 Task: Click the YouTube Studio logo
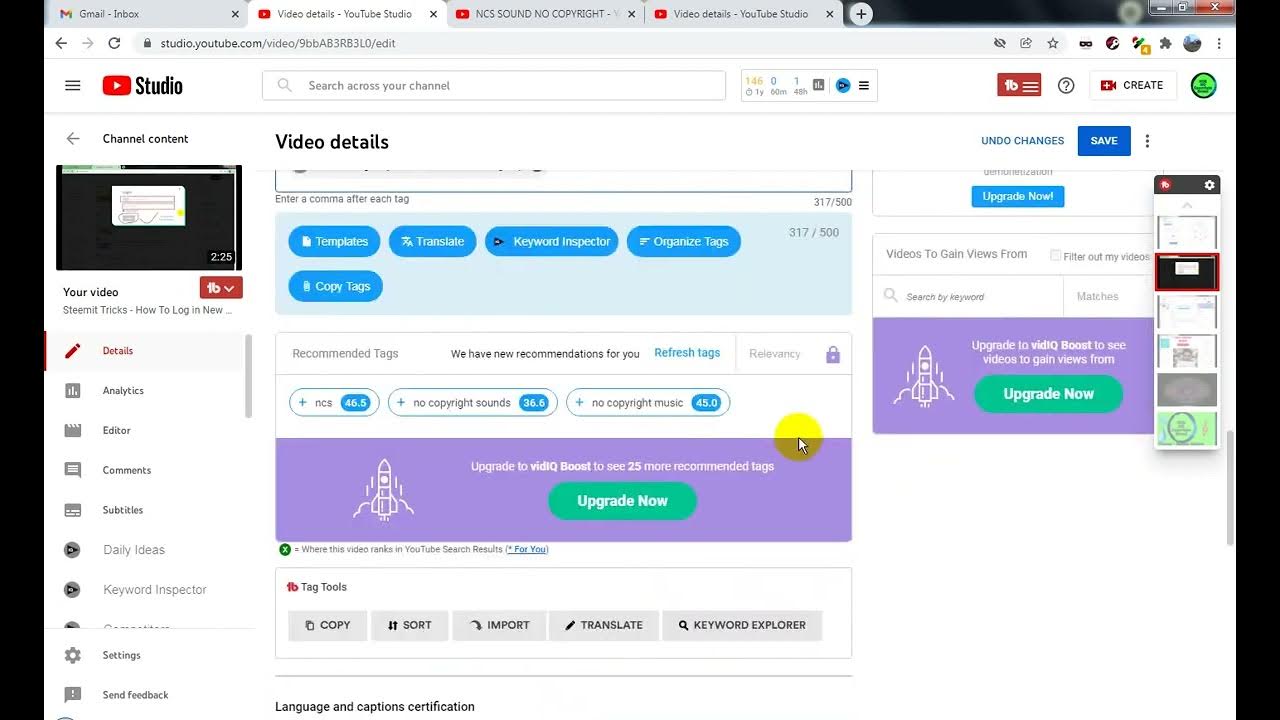click(142, 86)
